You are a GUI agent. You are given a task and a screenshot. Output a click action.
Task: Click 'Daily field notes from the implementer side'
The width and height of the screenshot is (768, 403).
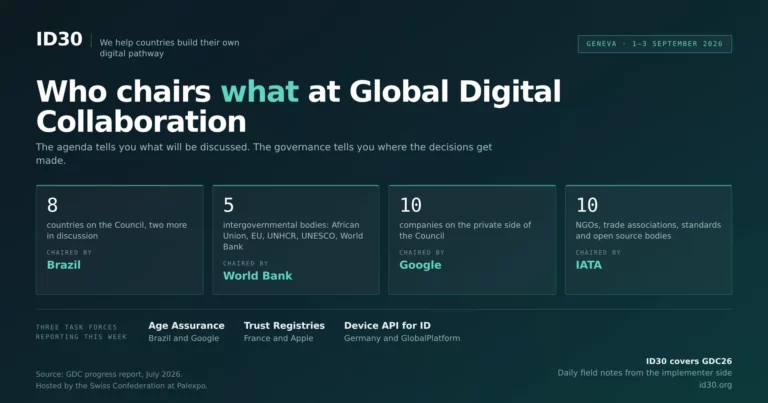(x=645, y=373)
